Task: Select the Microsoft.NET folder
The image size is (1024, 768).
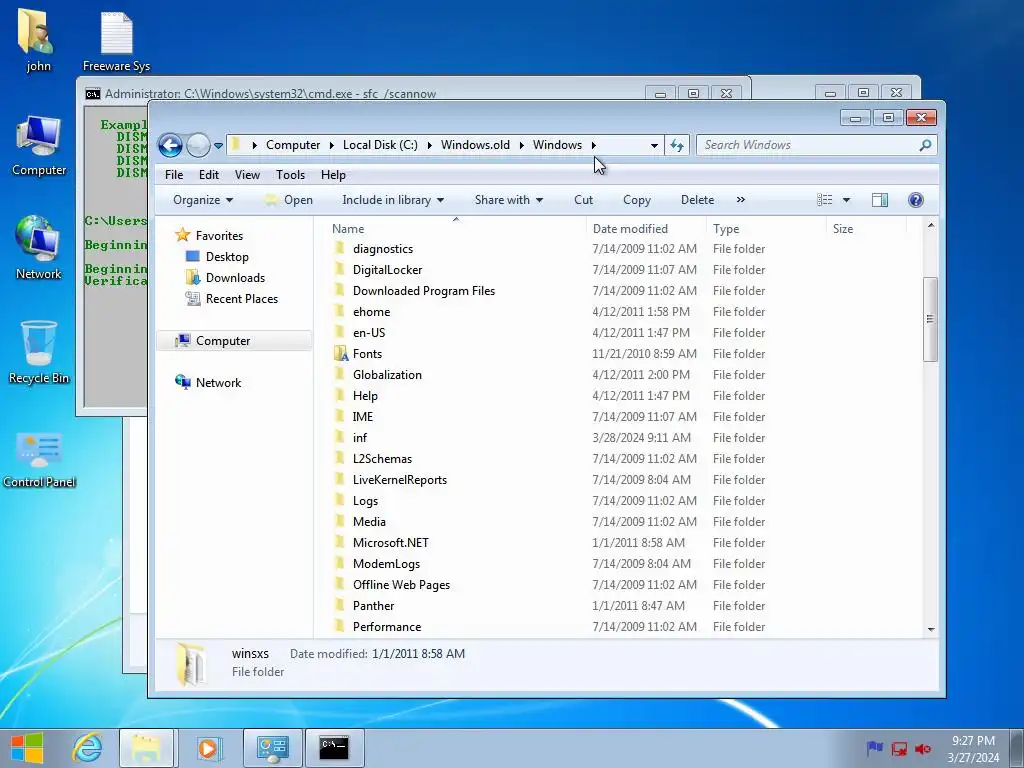Action: tap(391, 543)
